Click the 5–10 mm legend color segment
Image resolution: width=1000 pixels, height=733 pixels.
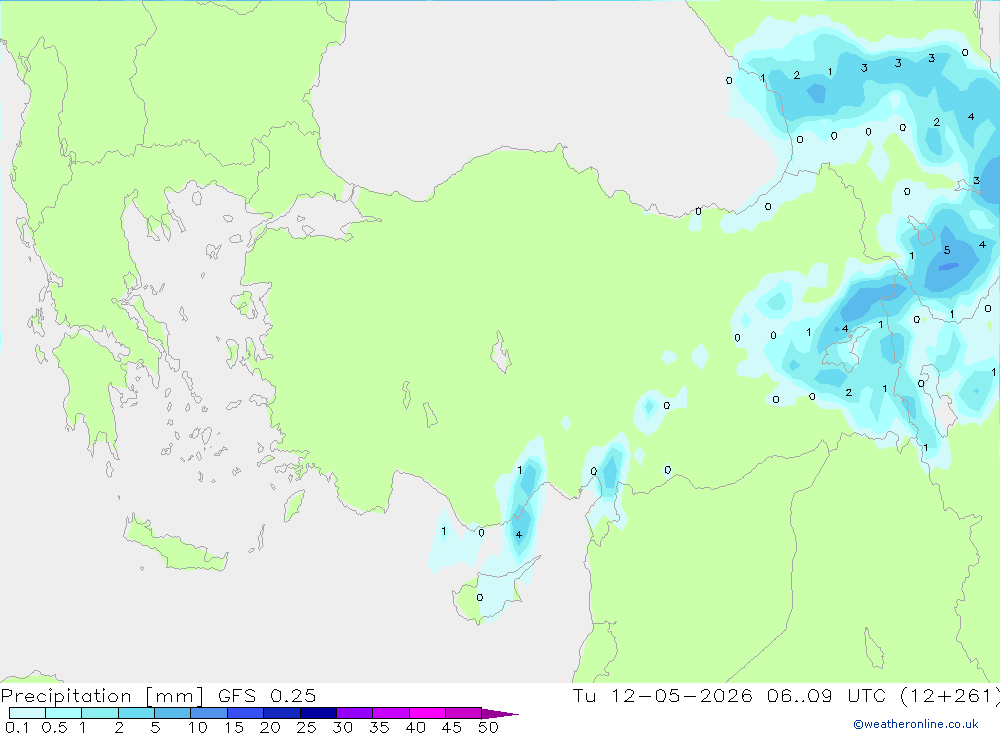(x=173, y=713)
